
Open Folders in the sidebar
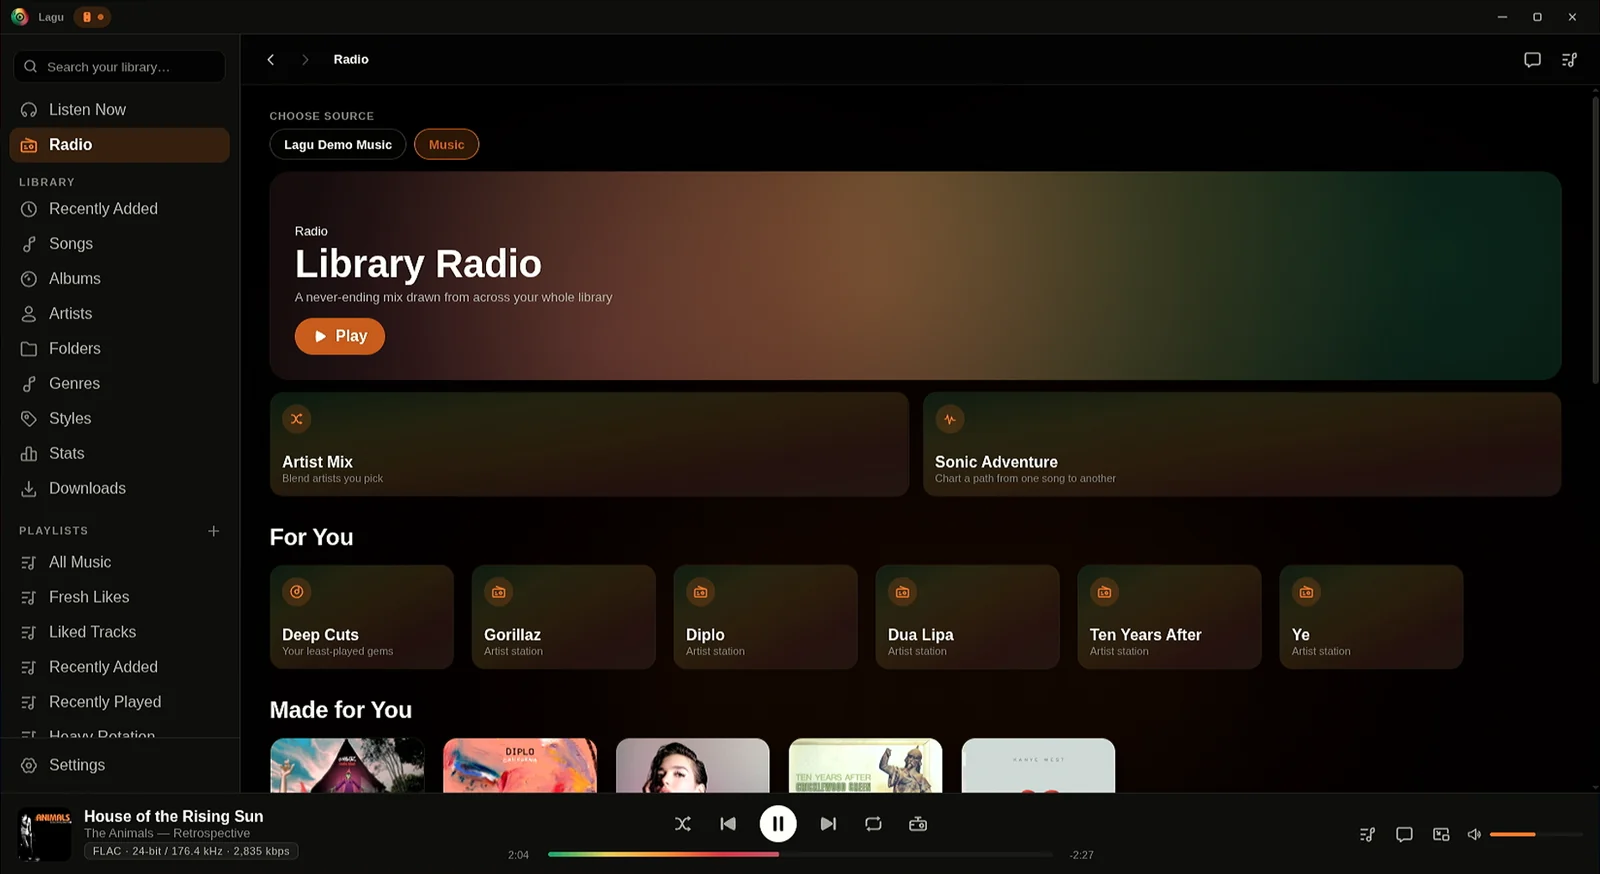point(120,349)
